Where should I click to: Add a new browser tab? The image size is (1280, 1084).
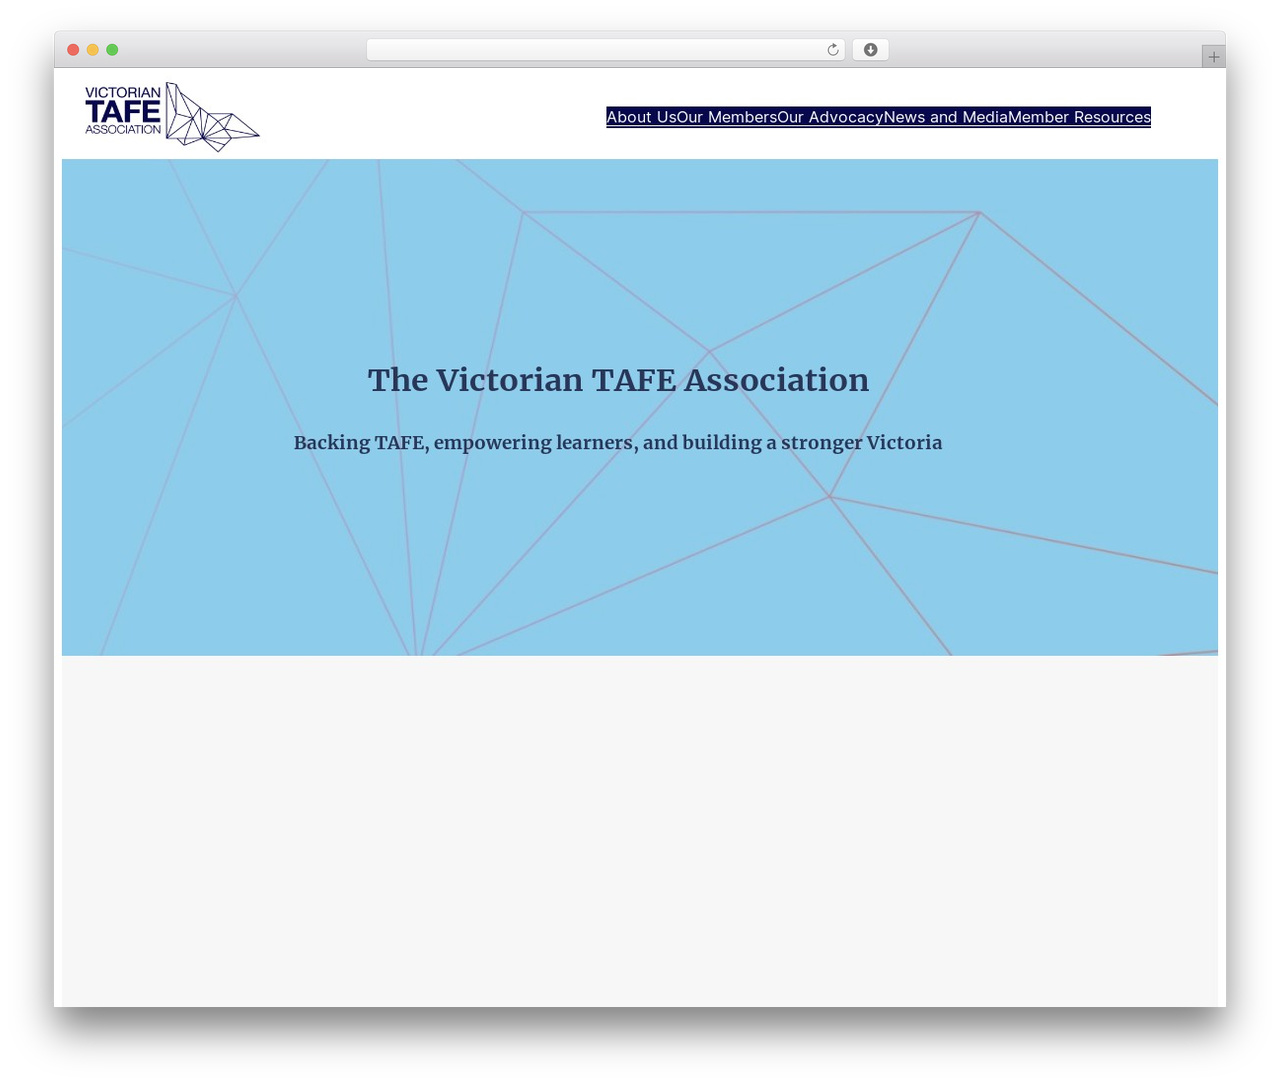pos(1214,57)
